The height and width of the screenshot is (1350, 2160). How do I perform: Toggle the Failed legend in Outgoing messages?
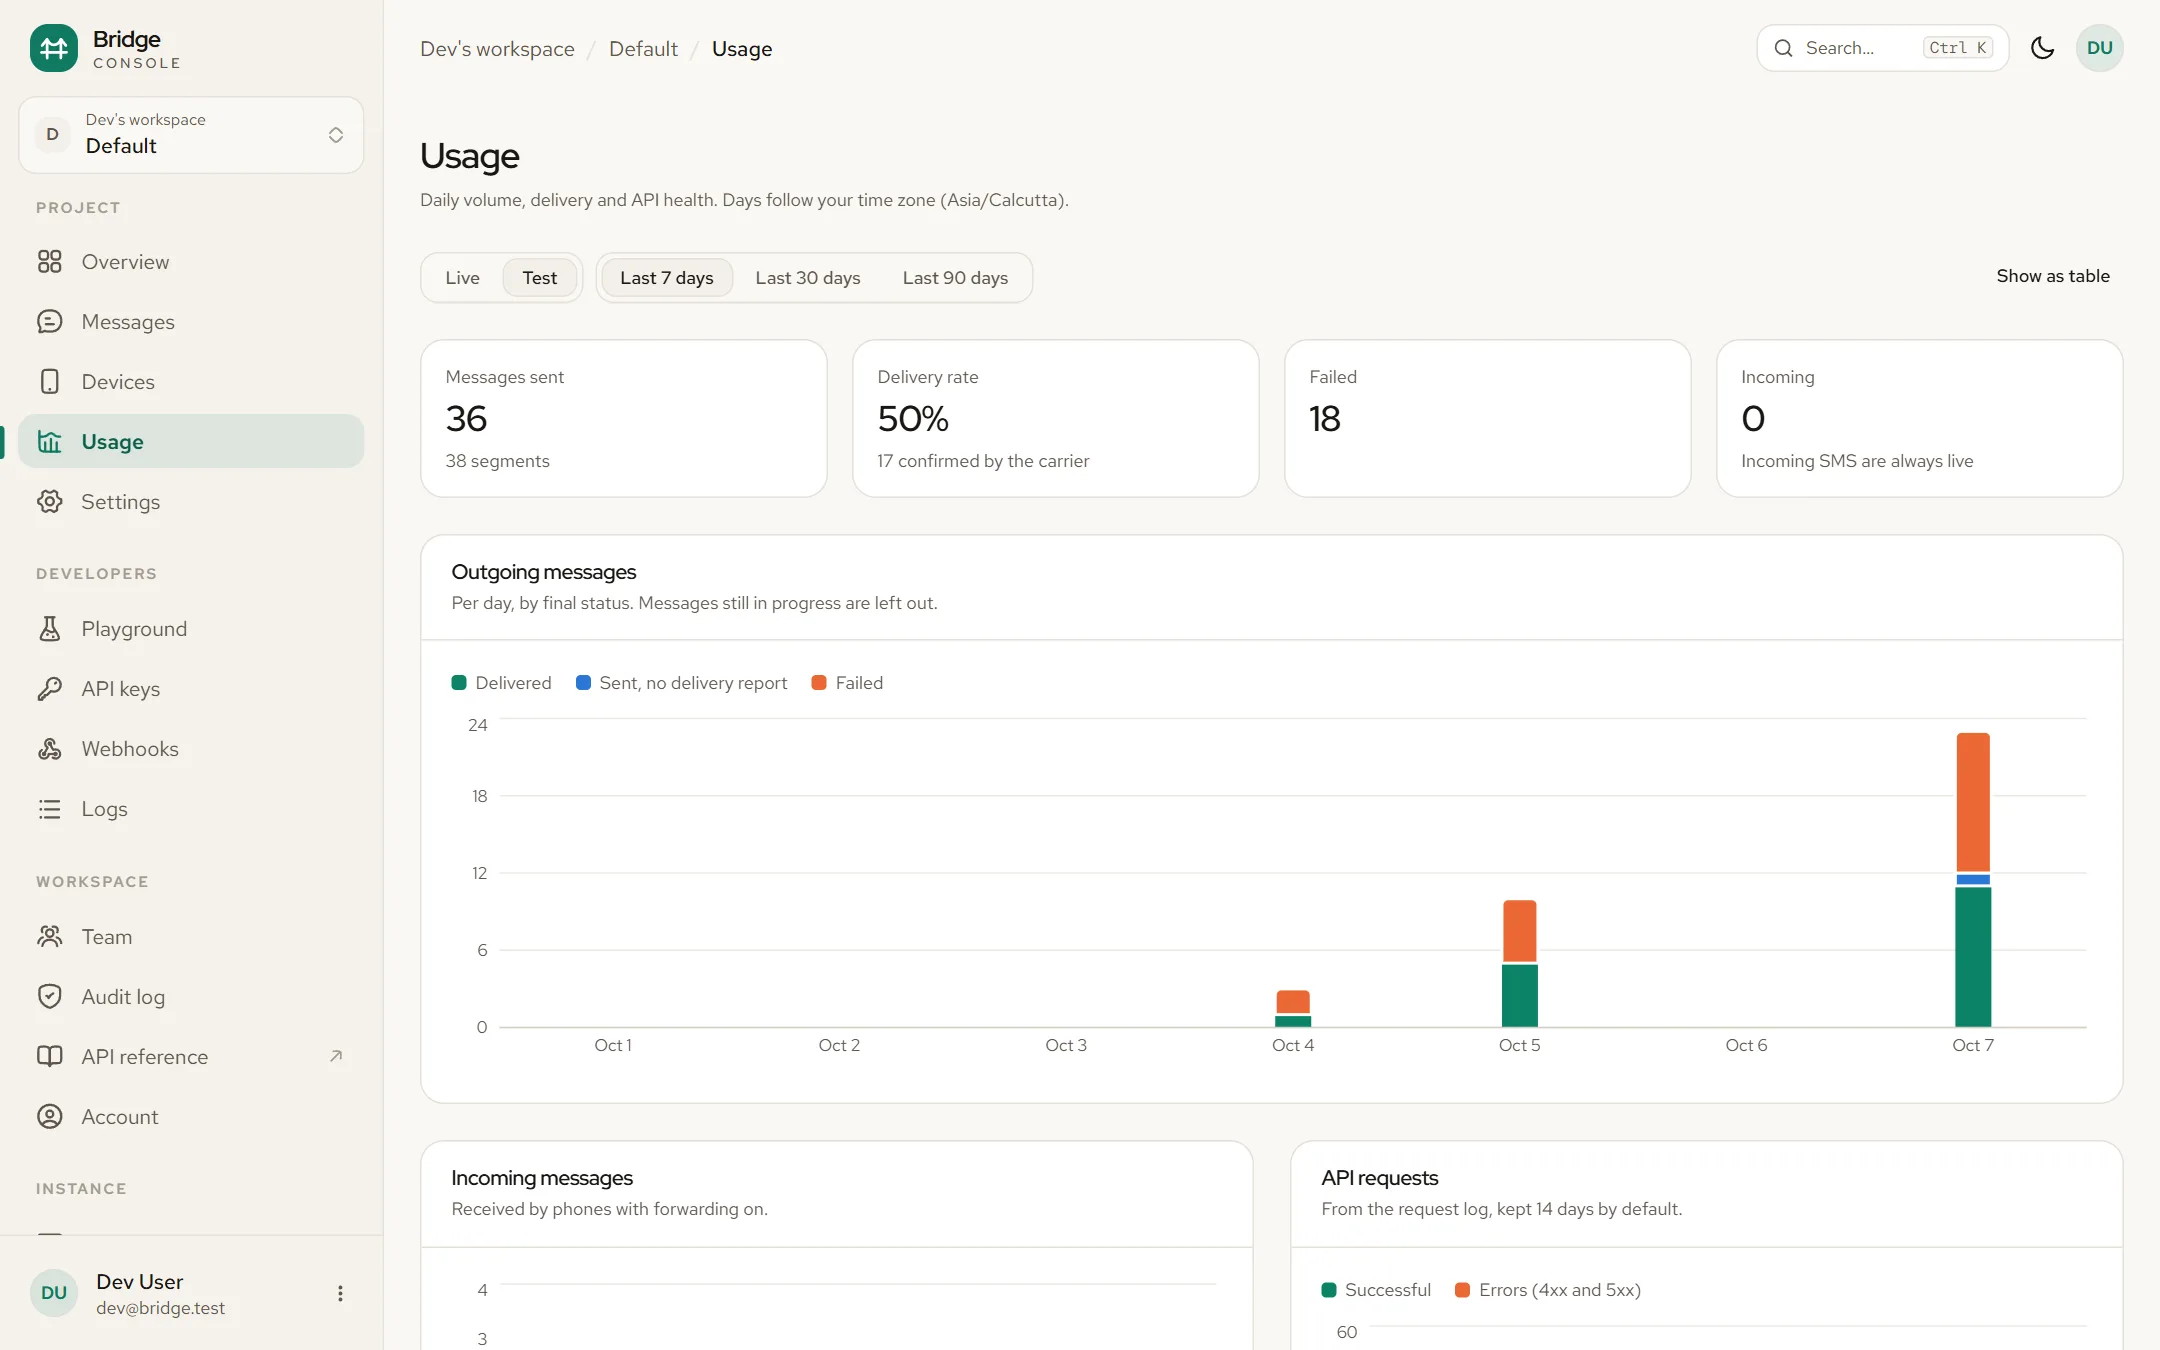click(x=847, y=683)
